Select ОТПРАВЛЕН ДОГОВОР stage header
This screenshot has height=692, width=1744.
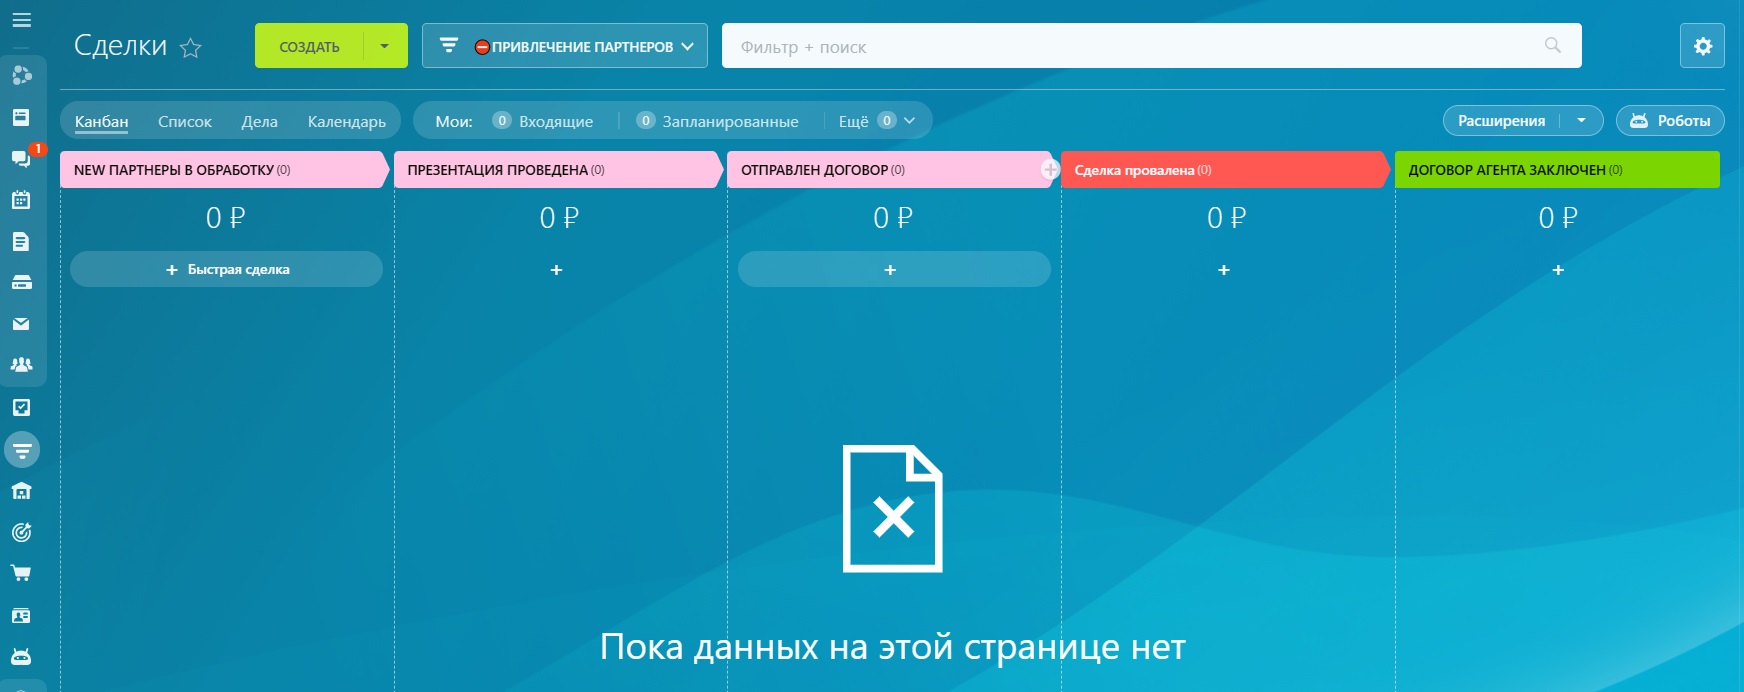[890, 170]
